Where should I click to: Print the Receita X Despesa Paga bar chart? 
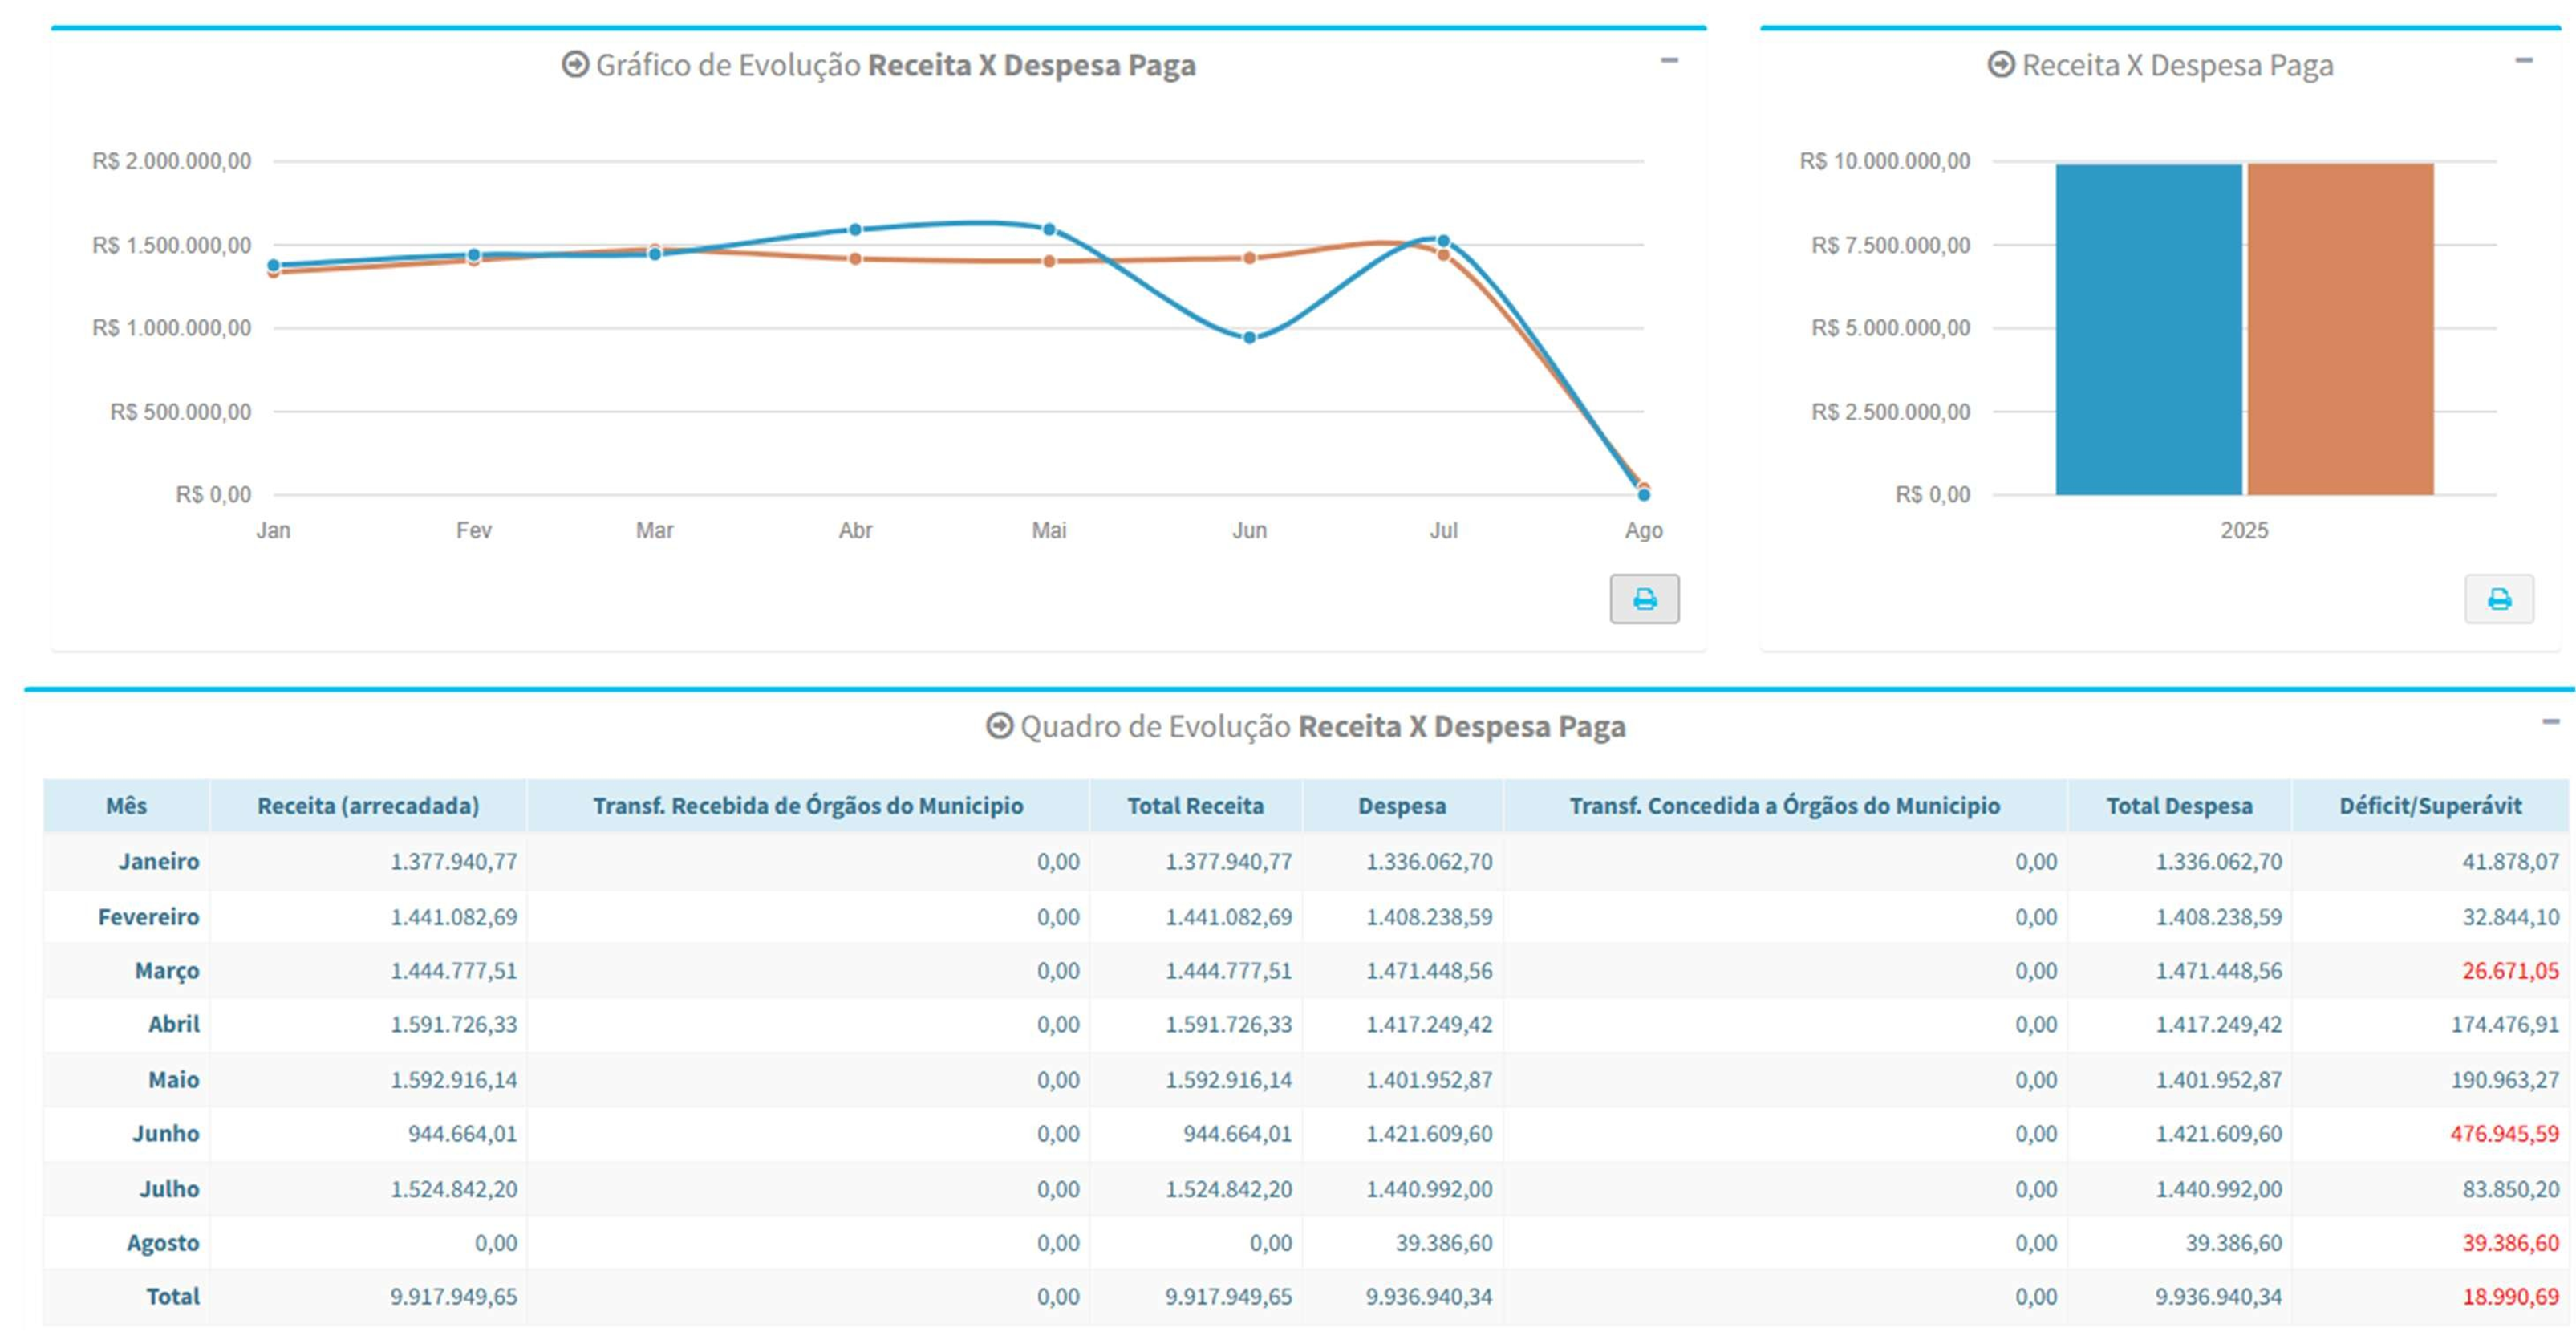(2498, 599)
